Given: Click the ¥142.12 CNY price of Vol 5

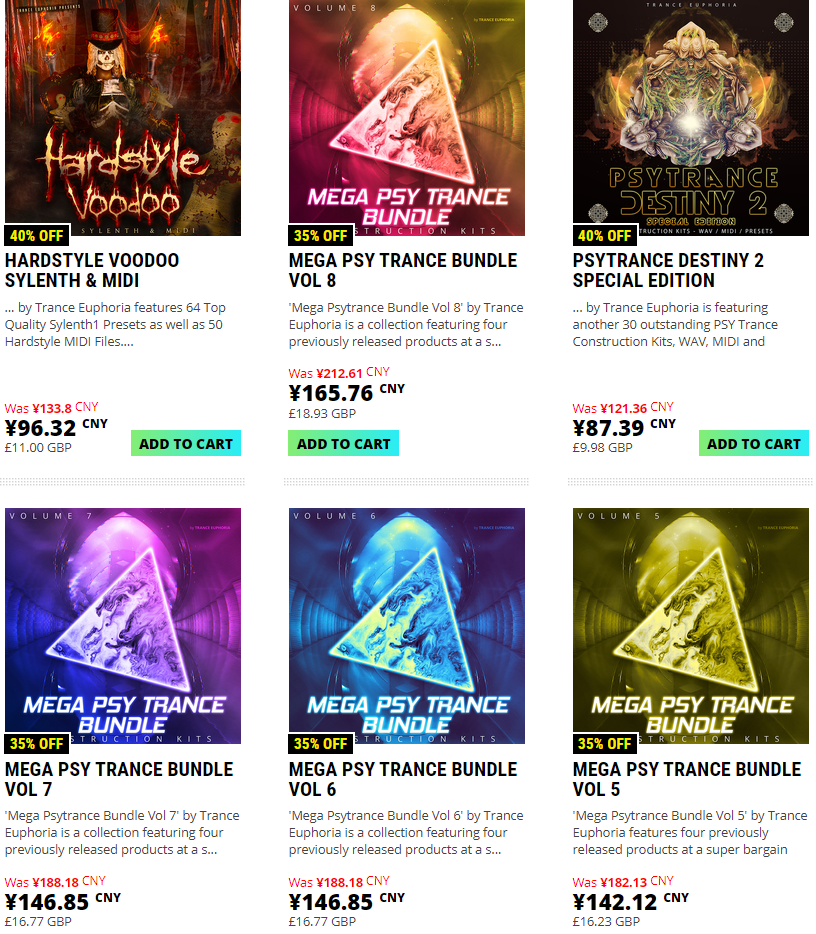Looking at the screenshot, I should [631, 902].
